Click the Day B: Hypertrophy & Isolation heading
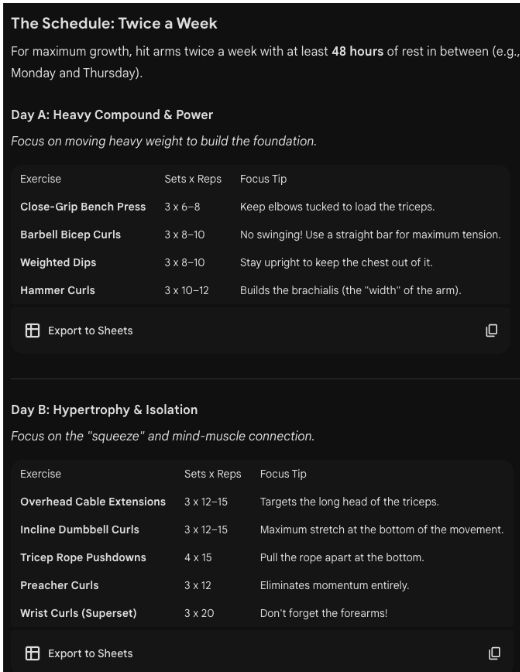Image resolution: width=520 pixels, height=672 pixels. (x=104, y=410)
